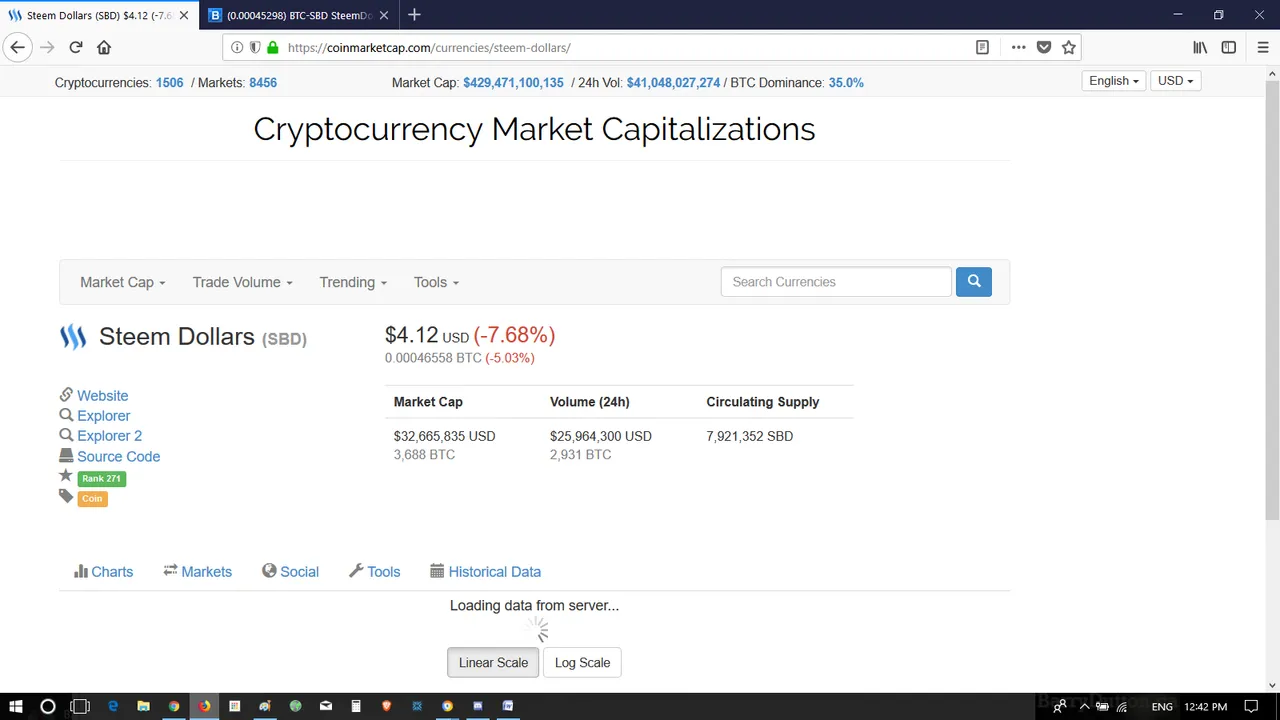Close the BTC-SBD tab
Screen dimensions: 1280x720
tap(383, 15)
